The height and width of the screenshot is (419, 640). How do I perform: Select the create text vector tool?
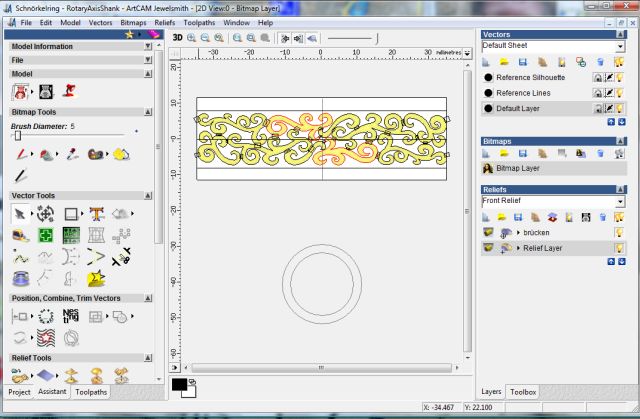(x=97, y=213)
